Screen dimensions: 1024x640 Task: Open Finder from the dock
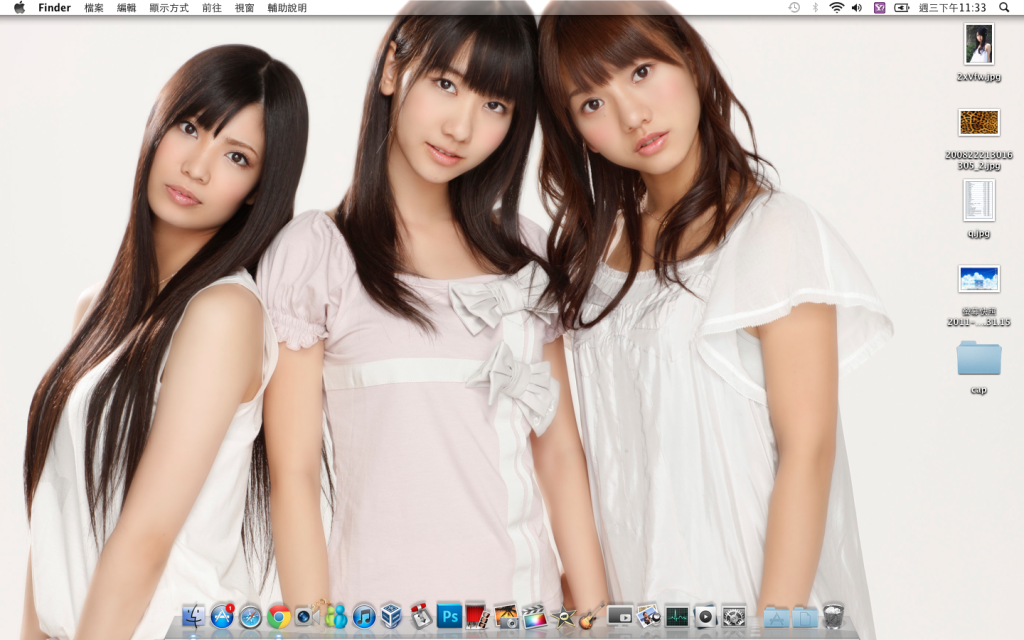pos(194,616)
